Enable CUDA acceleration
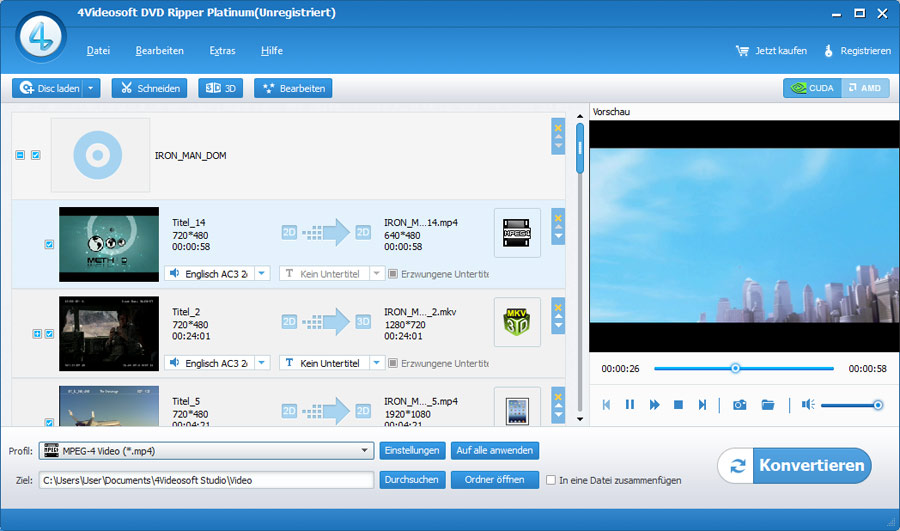The image size is (900, 531). tap(812, 88)
